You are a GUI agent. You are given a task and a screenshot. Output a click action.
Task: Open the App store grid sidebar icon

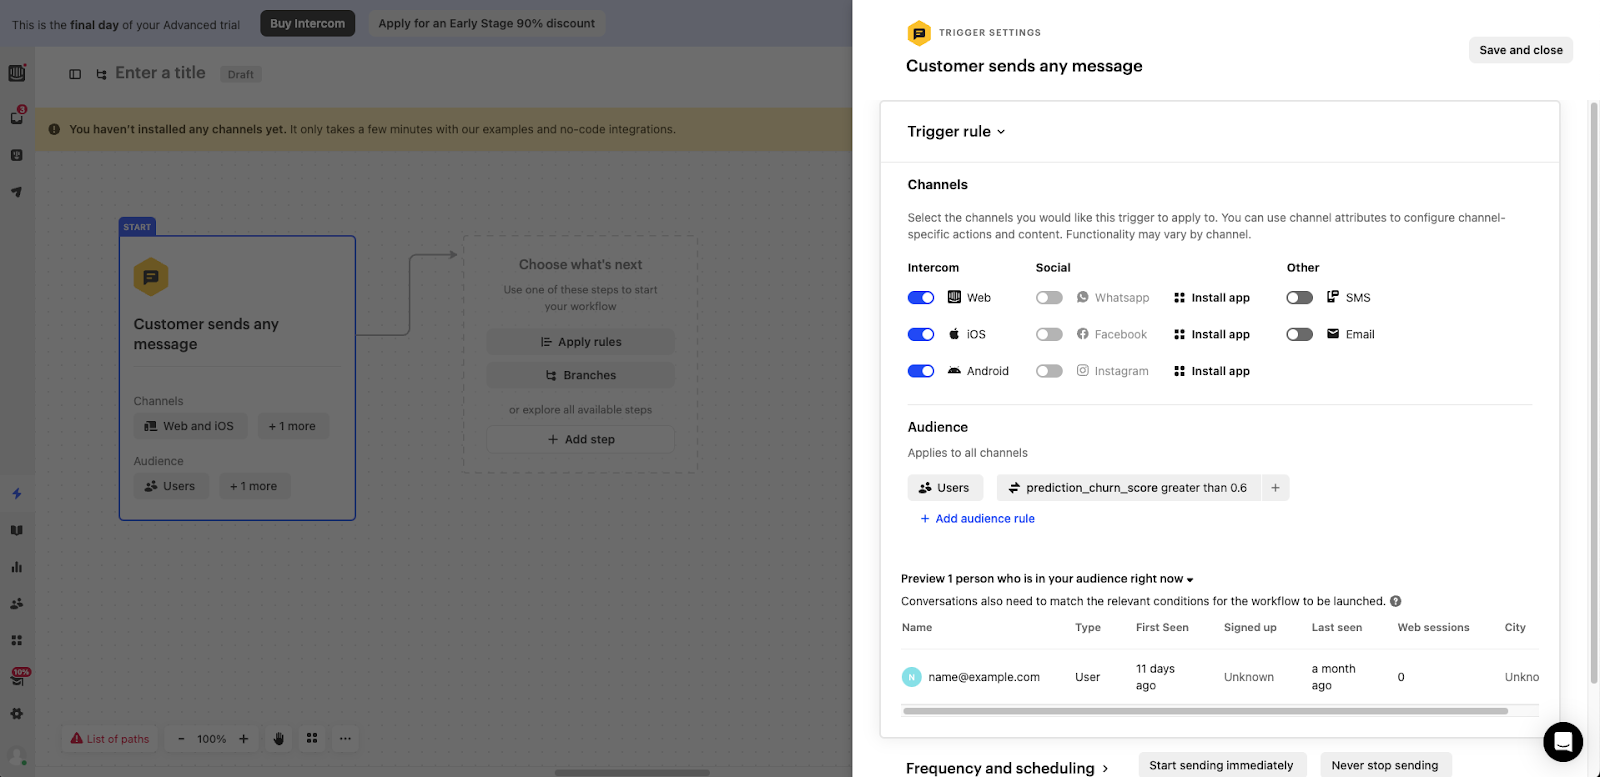(x=17, y=640)
